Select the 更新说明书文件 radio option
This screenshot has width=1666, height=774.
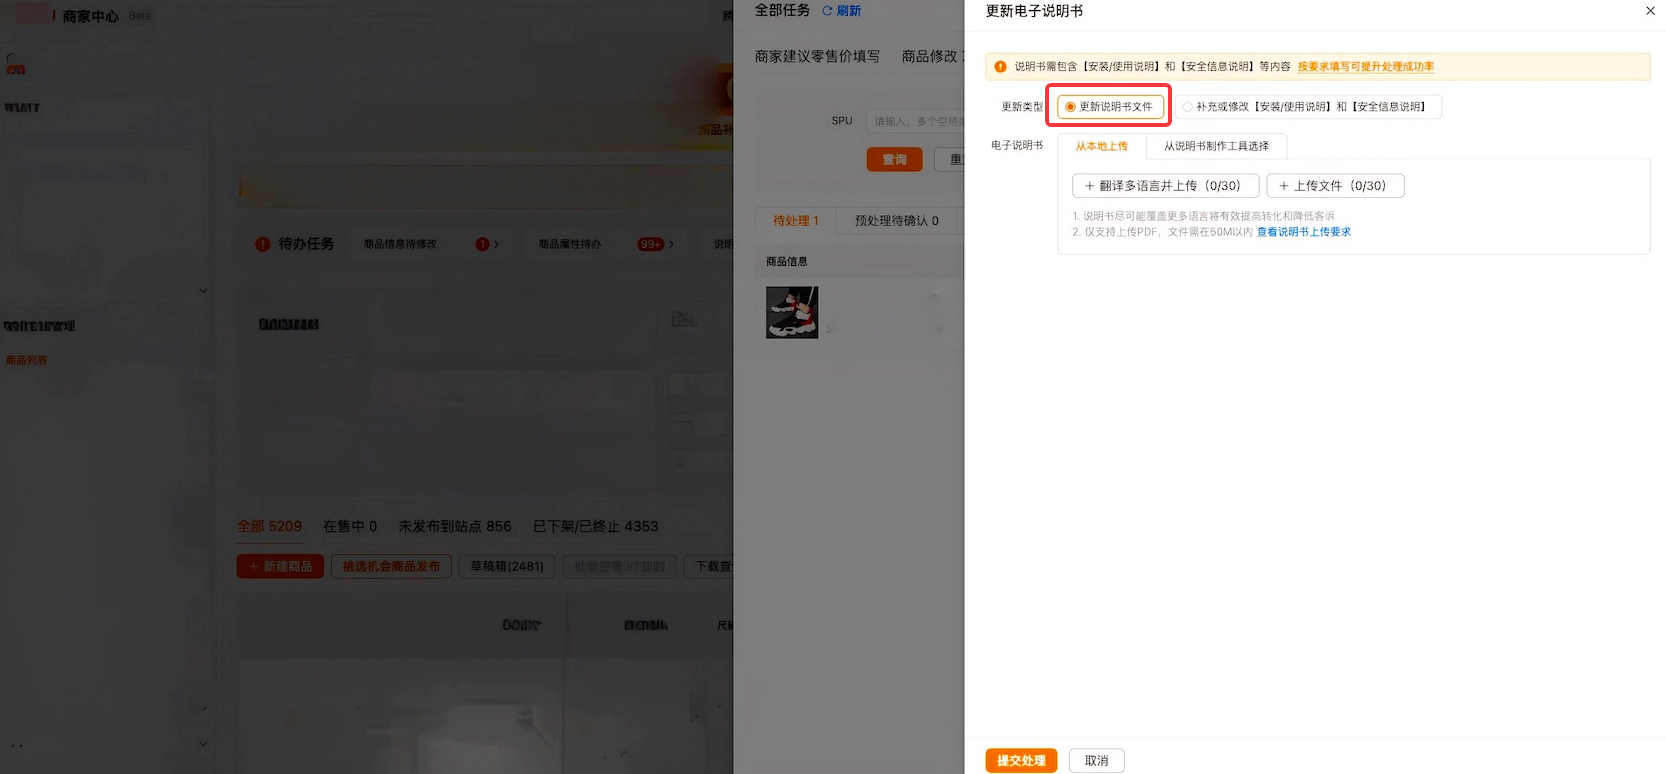pos(1070,107)
